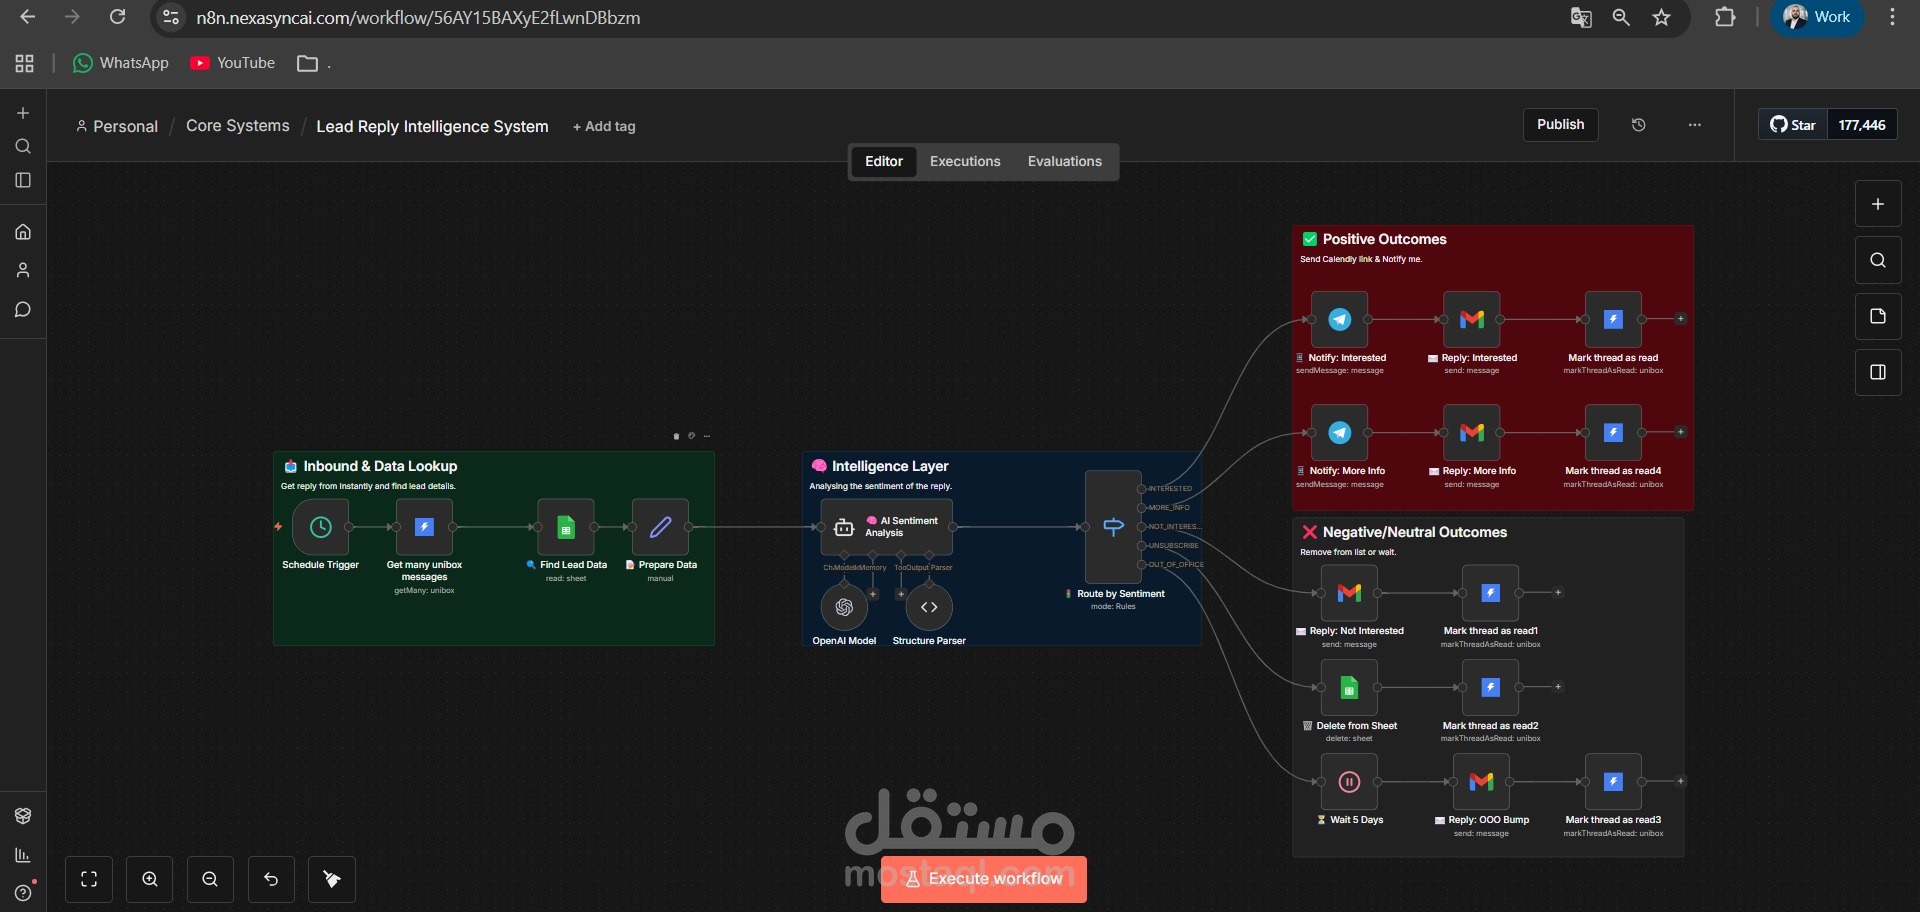Open the n8n home overview
The image size is (1920, 912).
[23, 232]
